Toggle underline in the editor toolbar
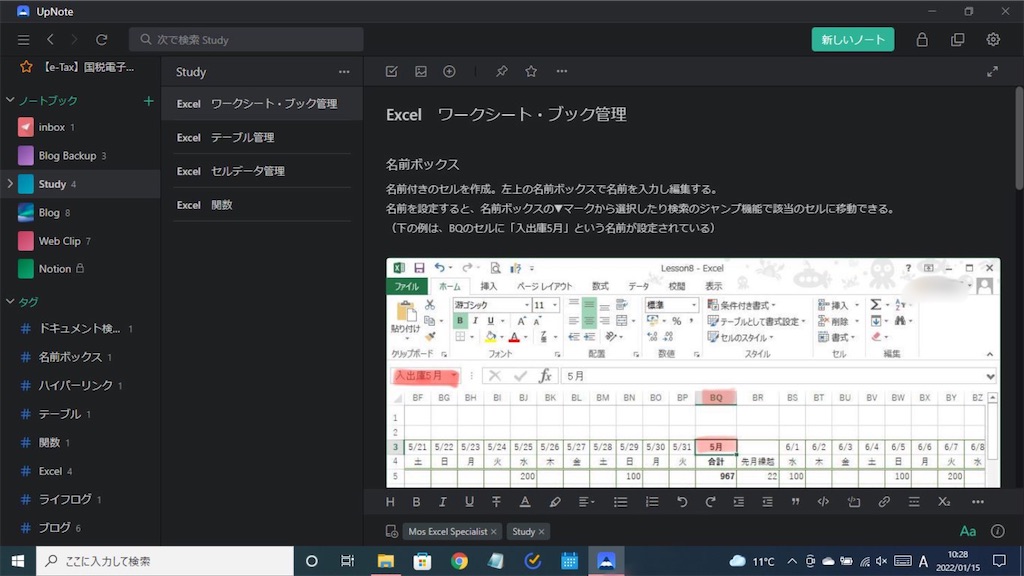 pos(469,502)
